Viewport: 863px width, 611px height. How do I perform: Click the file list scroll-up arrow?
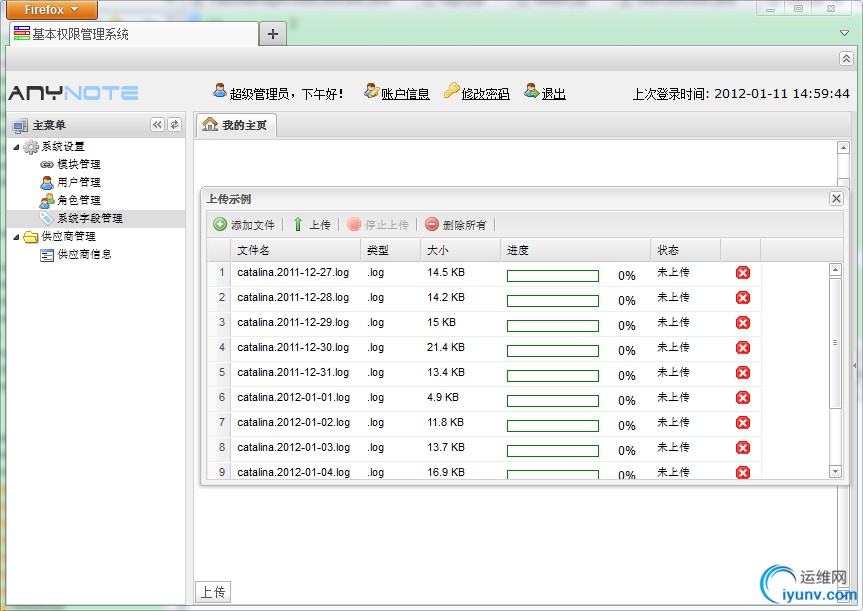(x=835, y=270)
